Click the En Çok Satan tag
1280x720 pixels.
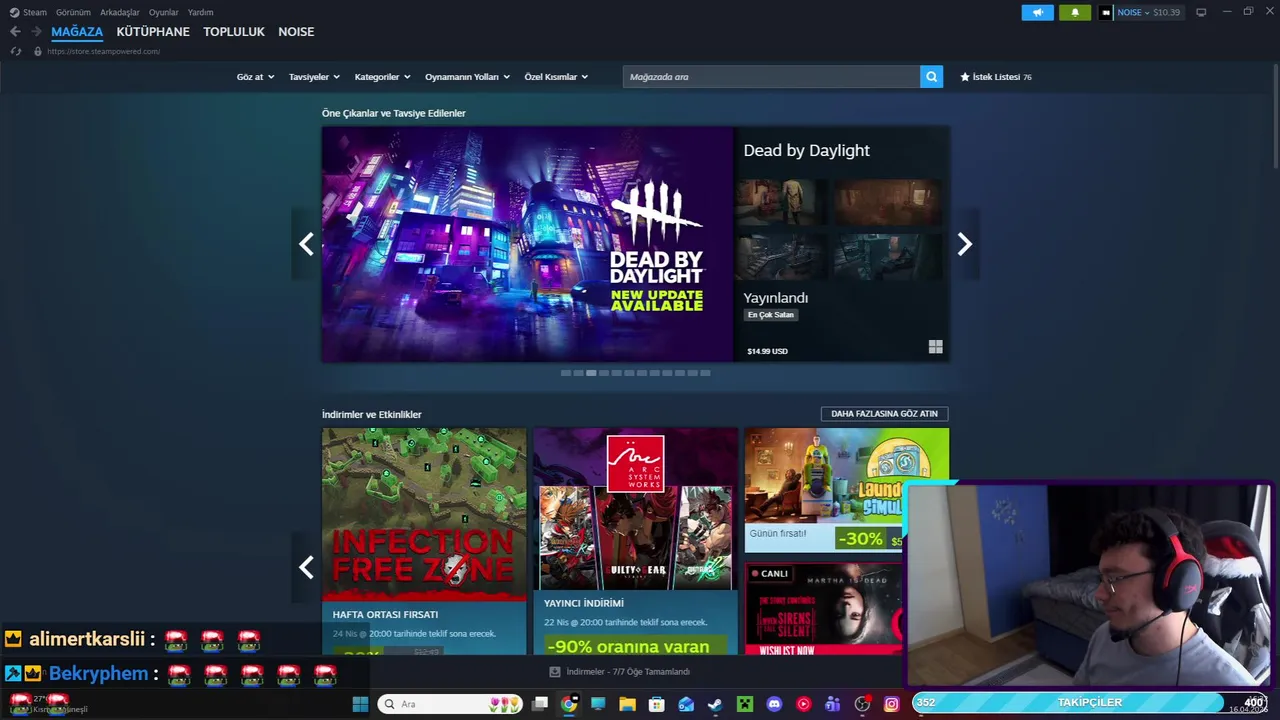tap(770, 315)
